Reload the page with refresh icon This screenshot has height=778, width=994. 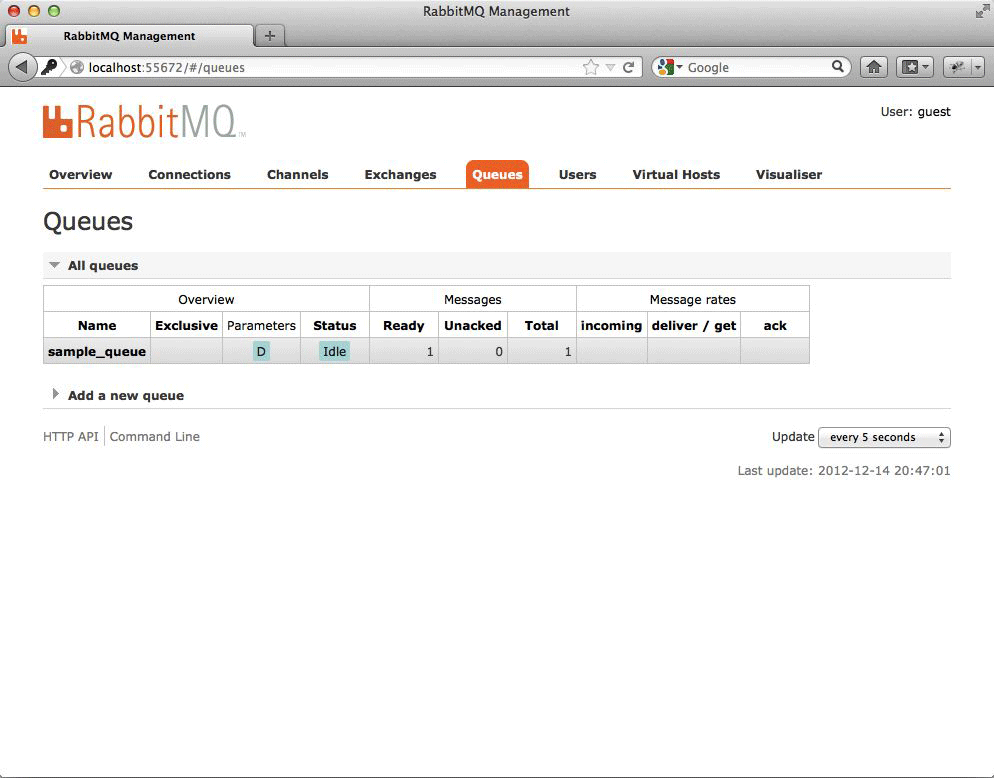[628, 67]
